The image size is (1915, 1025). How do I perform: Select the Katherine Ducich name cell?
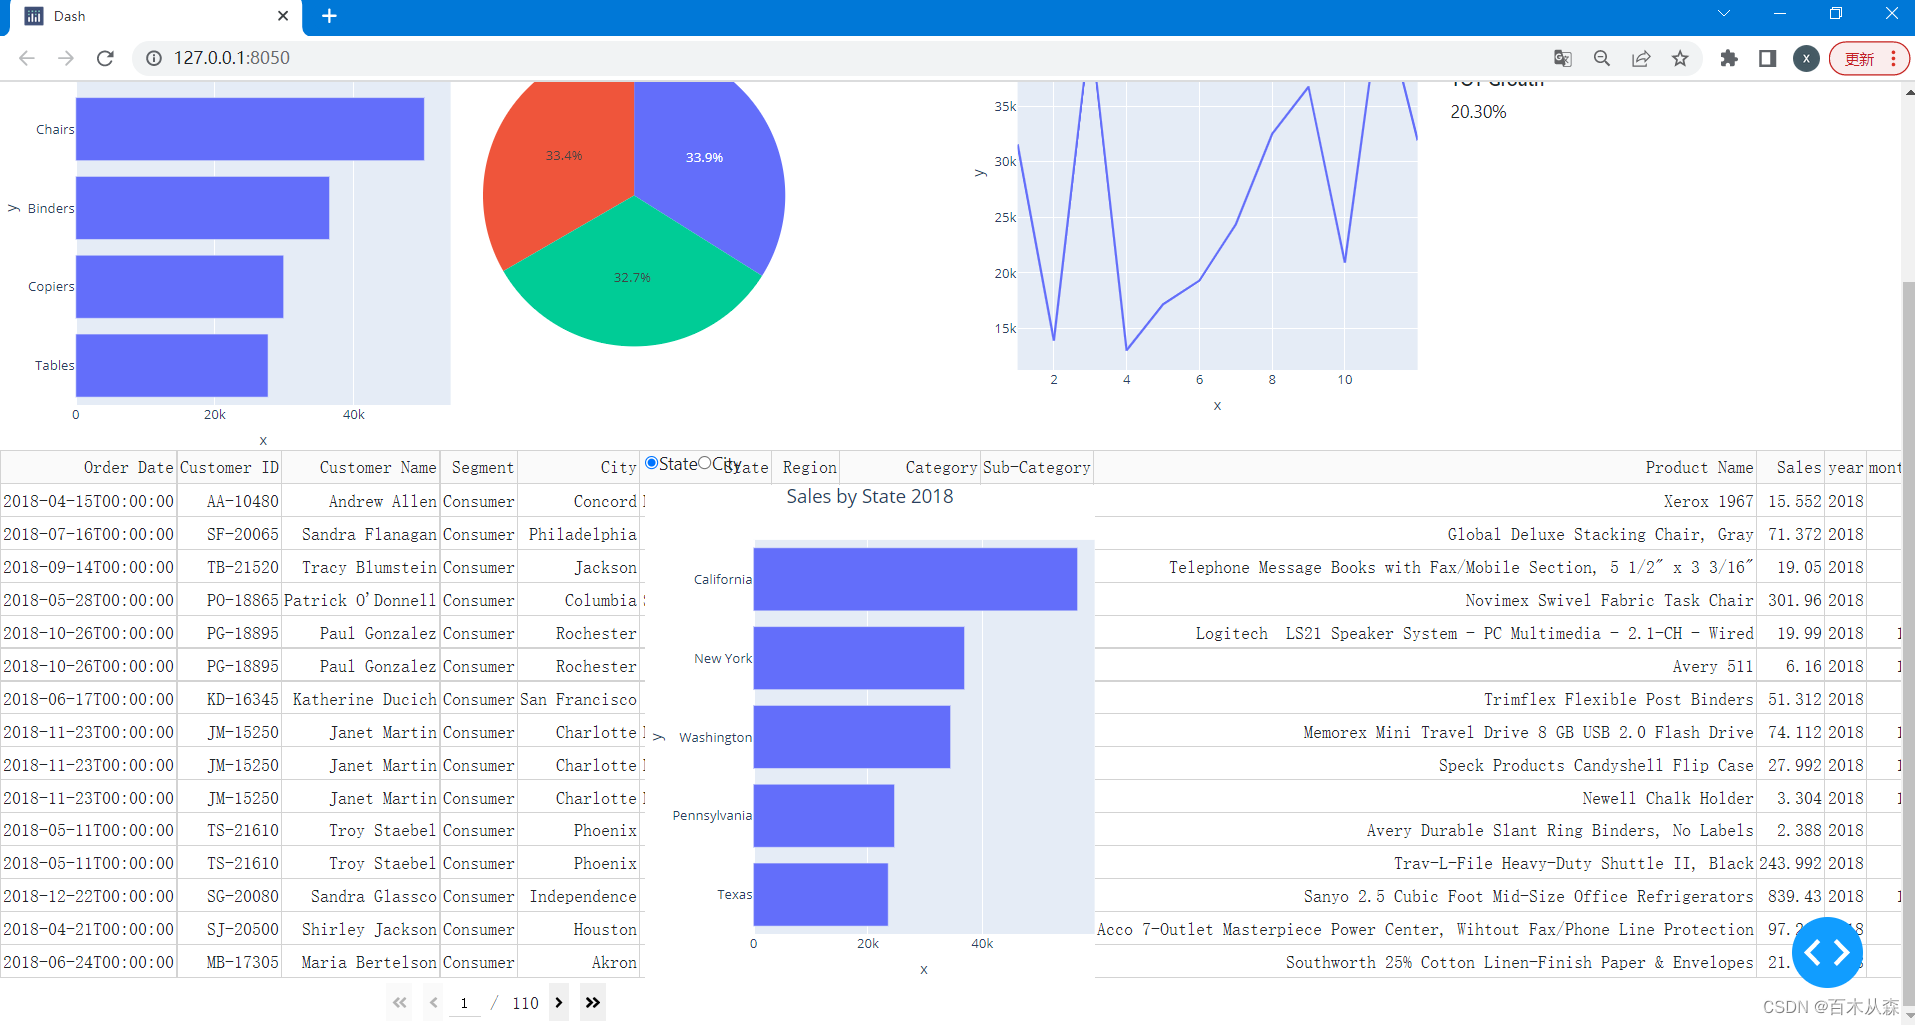tap(361, 699)
